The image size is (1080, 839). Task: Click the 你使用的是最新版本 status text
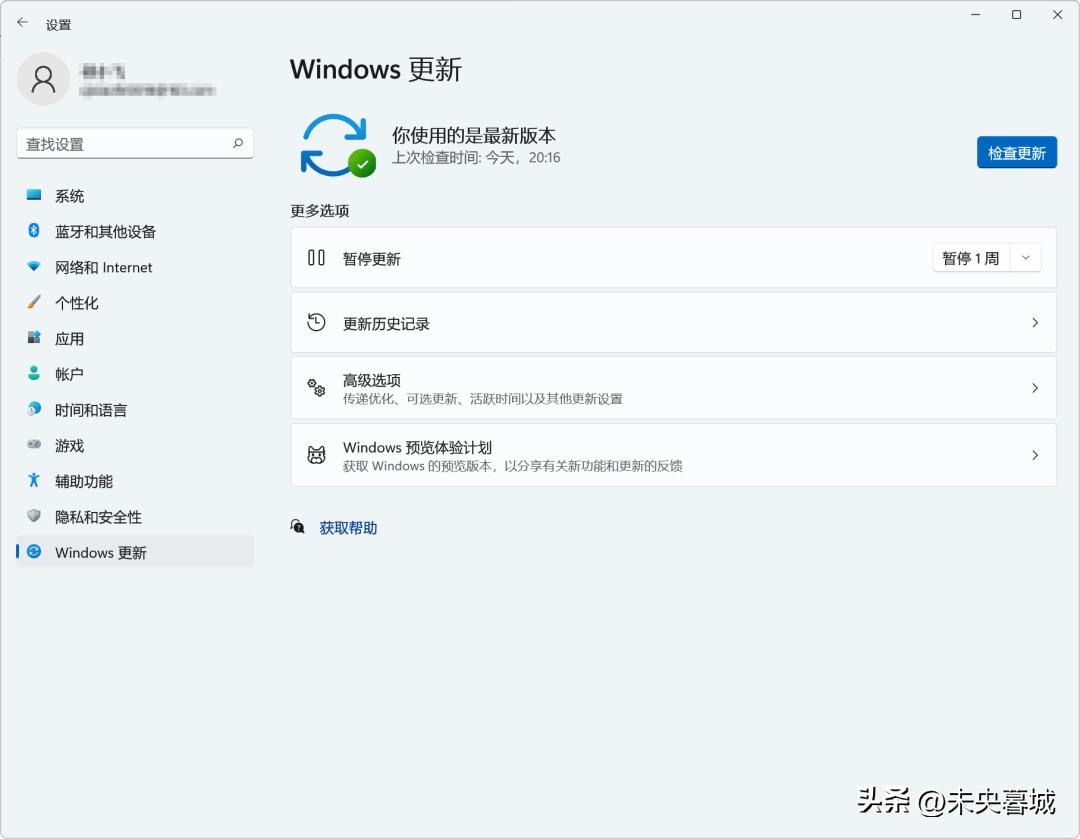[474, 135]
